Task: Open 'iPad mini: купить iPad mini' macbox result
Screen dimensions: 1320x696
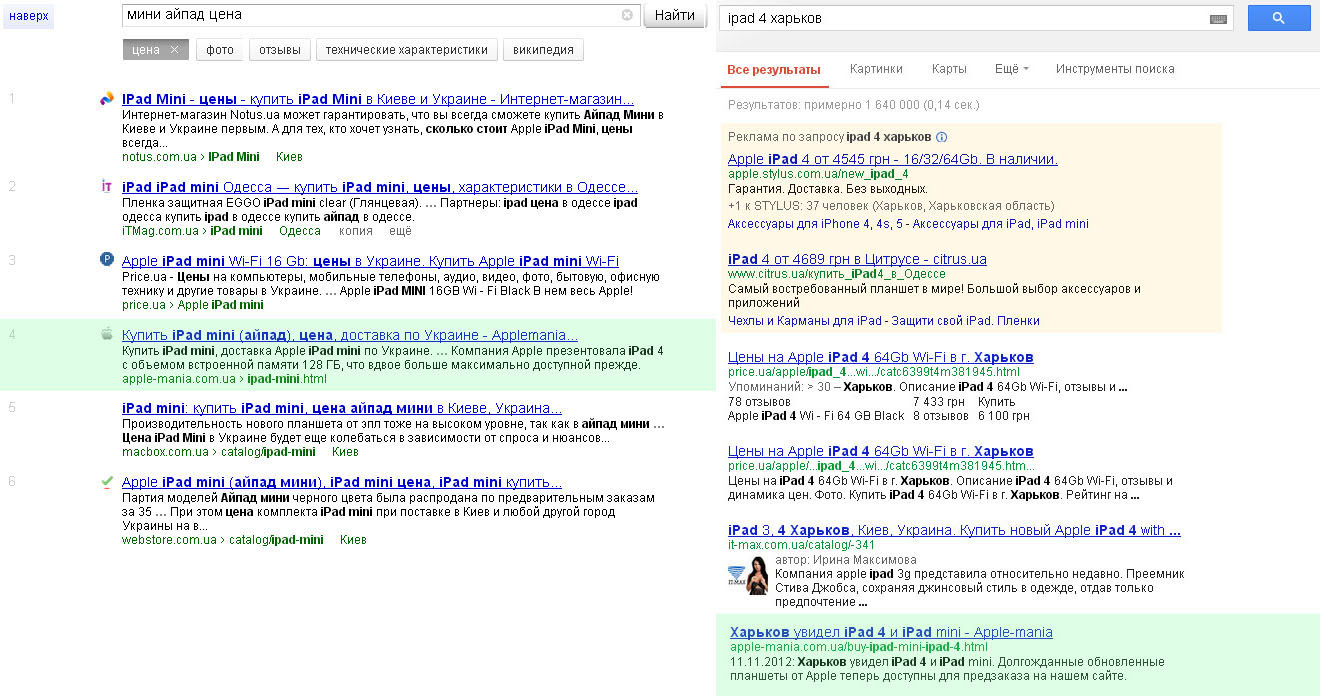Action: click(x=342, y=408)
